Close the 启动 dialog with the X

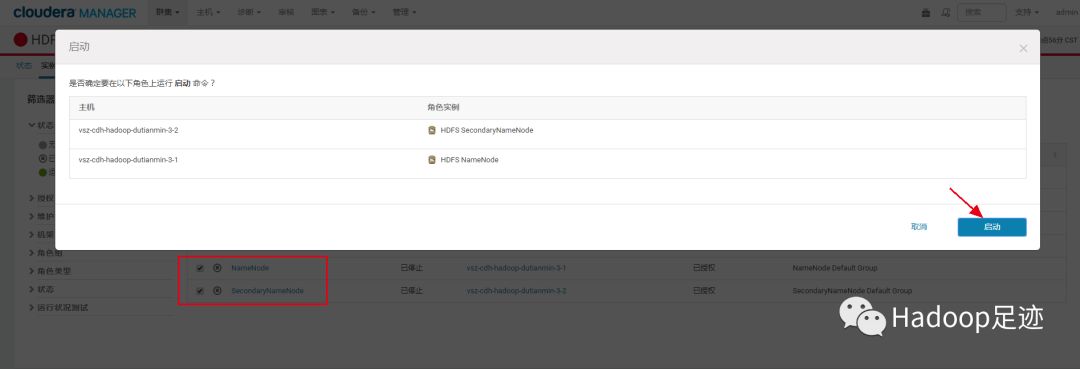pyautogui.click(x=1023, y=48)
